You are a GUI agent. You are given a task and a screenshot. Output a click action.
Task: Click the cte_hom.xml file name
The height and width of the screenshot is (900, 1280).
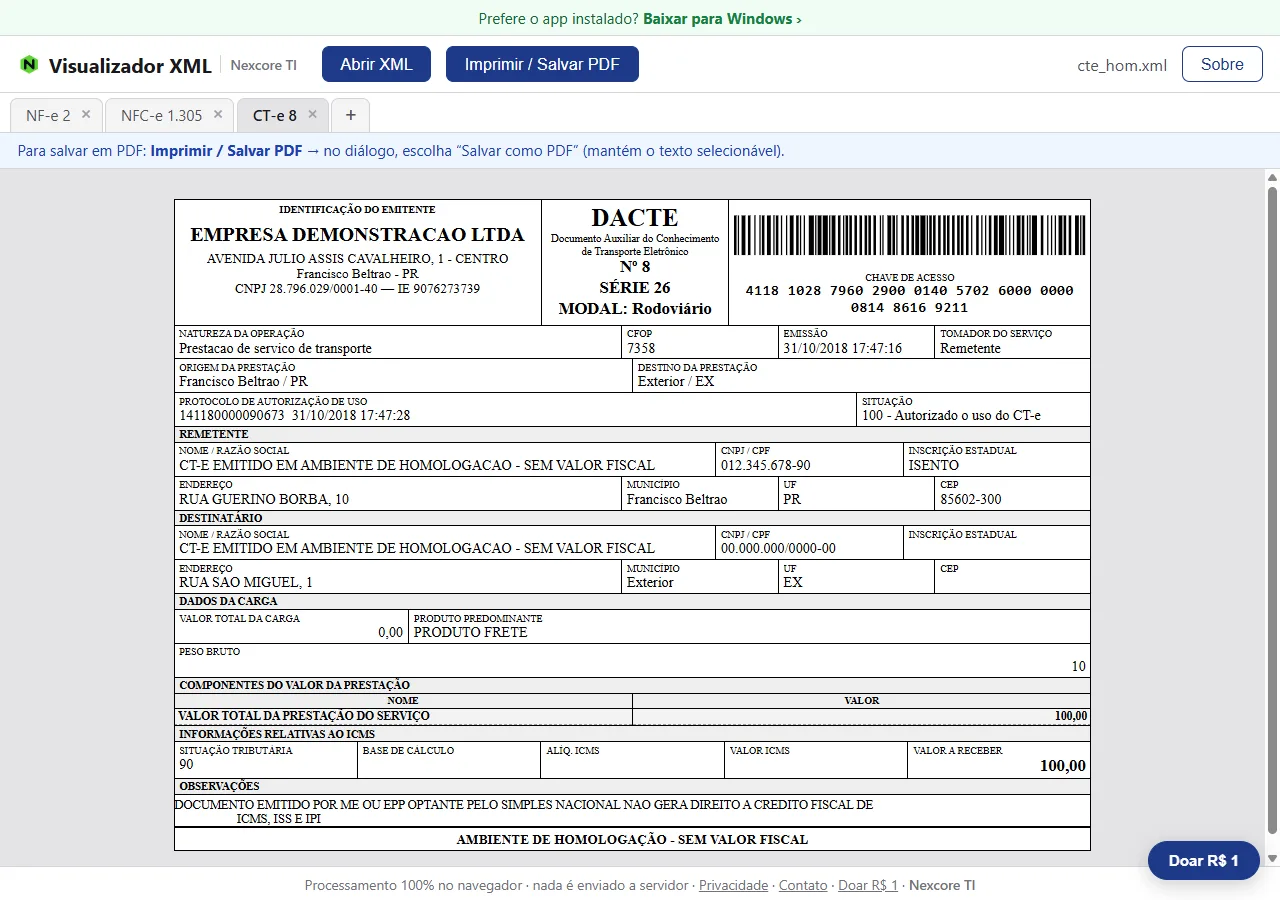pos(1122,65)
